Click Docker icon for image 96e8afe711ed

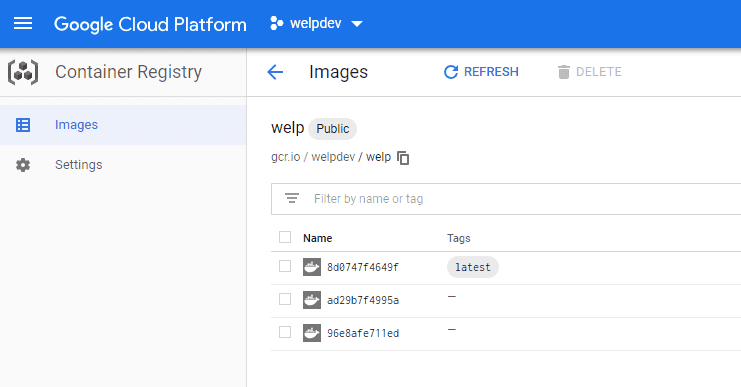point(312,333)
